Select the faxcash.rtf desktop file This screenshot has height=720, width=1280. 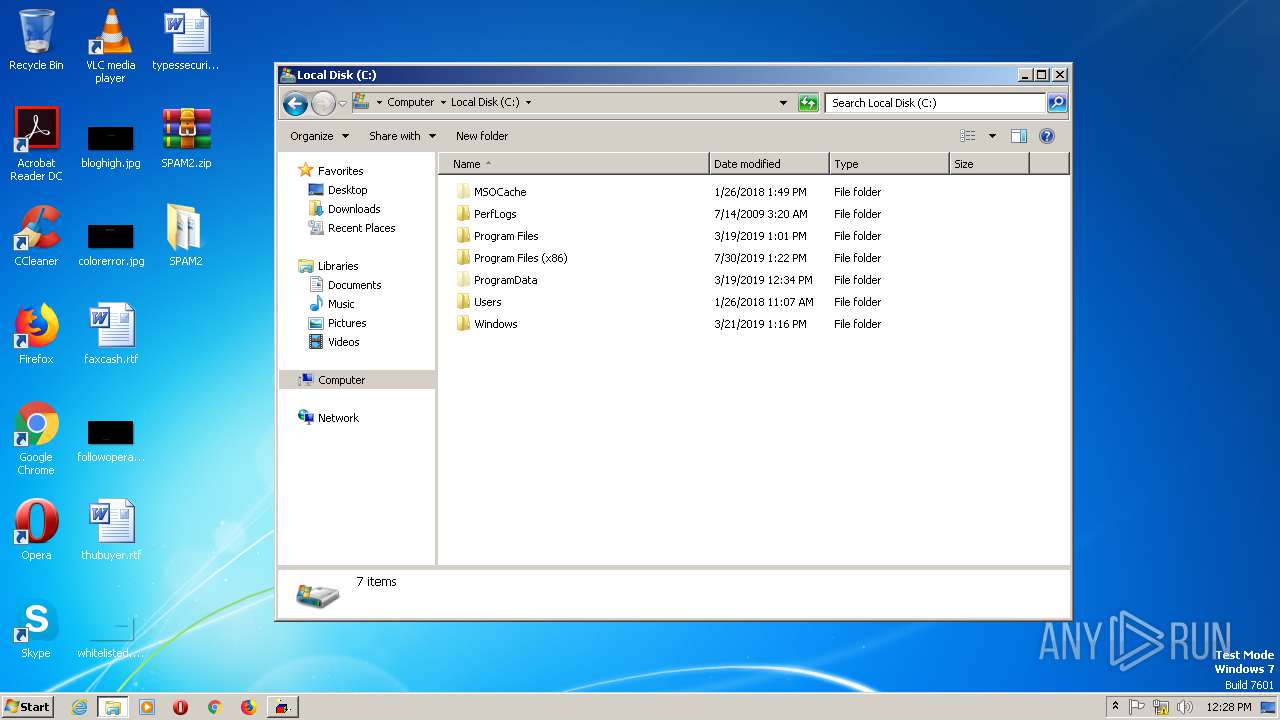[x=110, y=334]
